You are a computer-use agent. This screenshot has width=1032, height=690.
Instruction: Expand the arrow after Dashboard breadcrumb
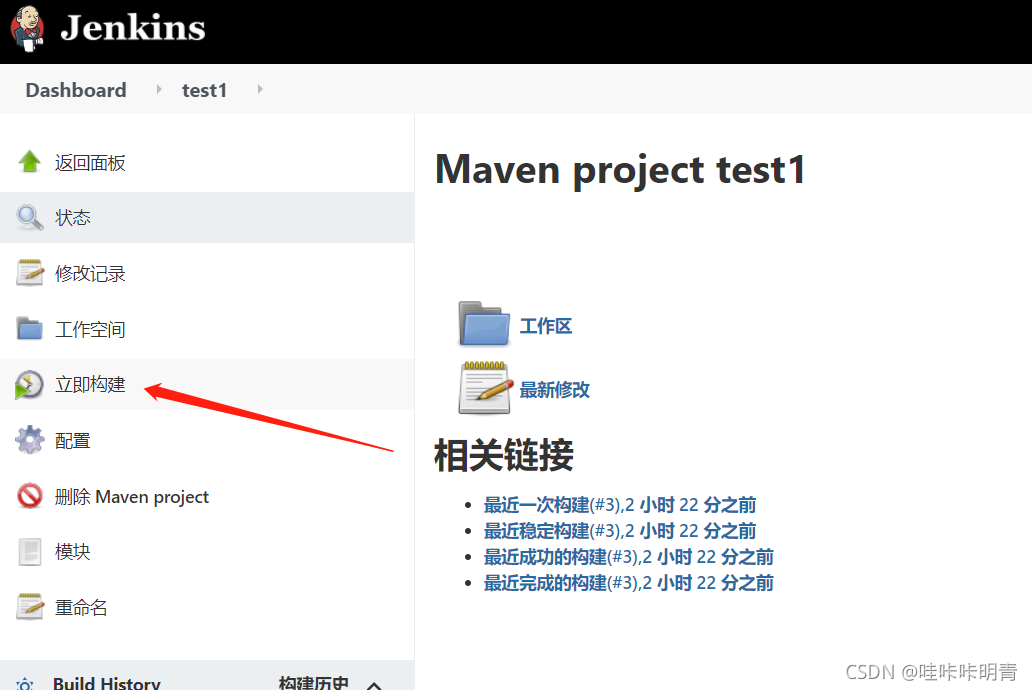point(159,89)
